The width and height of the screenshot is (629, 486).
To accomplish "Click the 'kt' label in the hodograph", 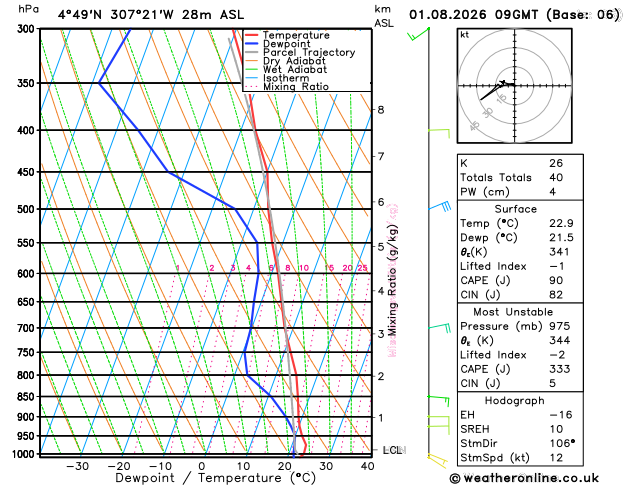I will (x=465, y=35).
